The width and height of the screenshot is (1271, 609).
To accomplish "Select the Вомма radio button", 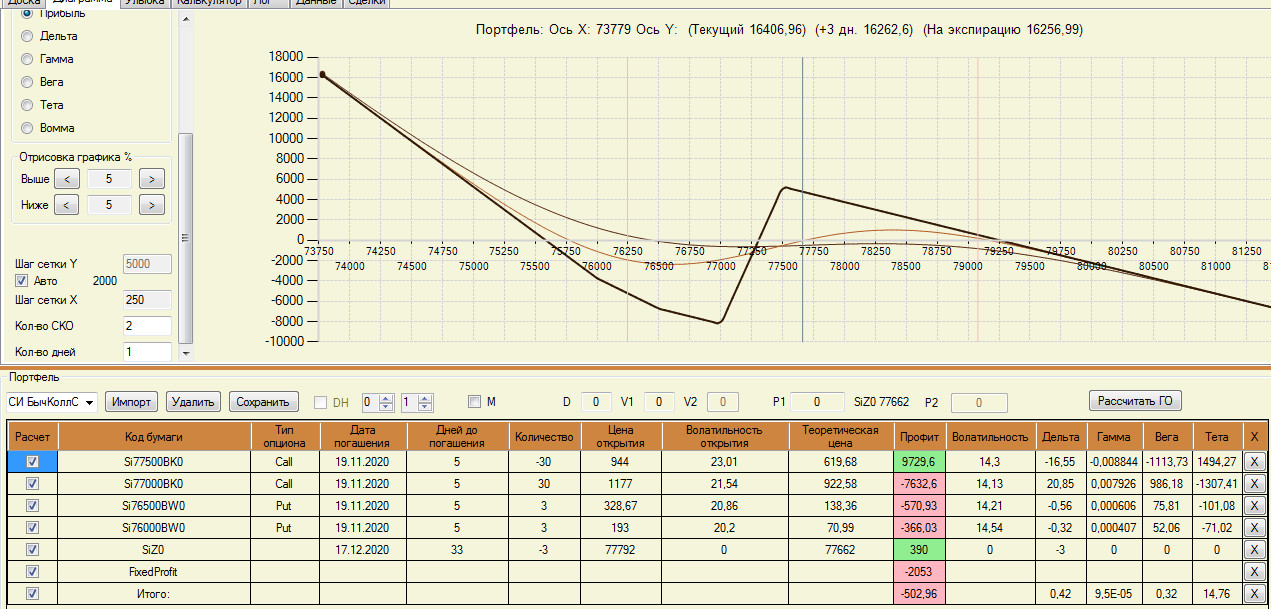I will pyautogui.click(x=28, y=128).
